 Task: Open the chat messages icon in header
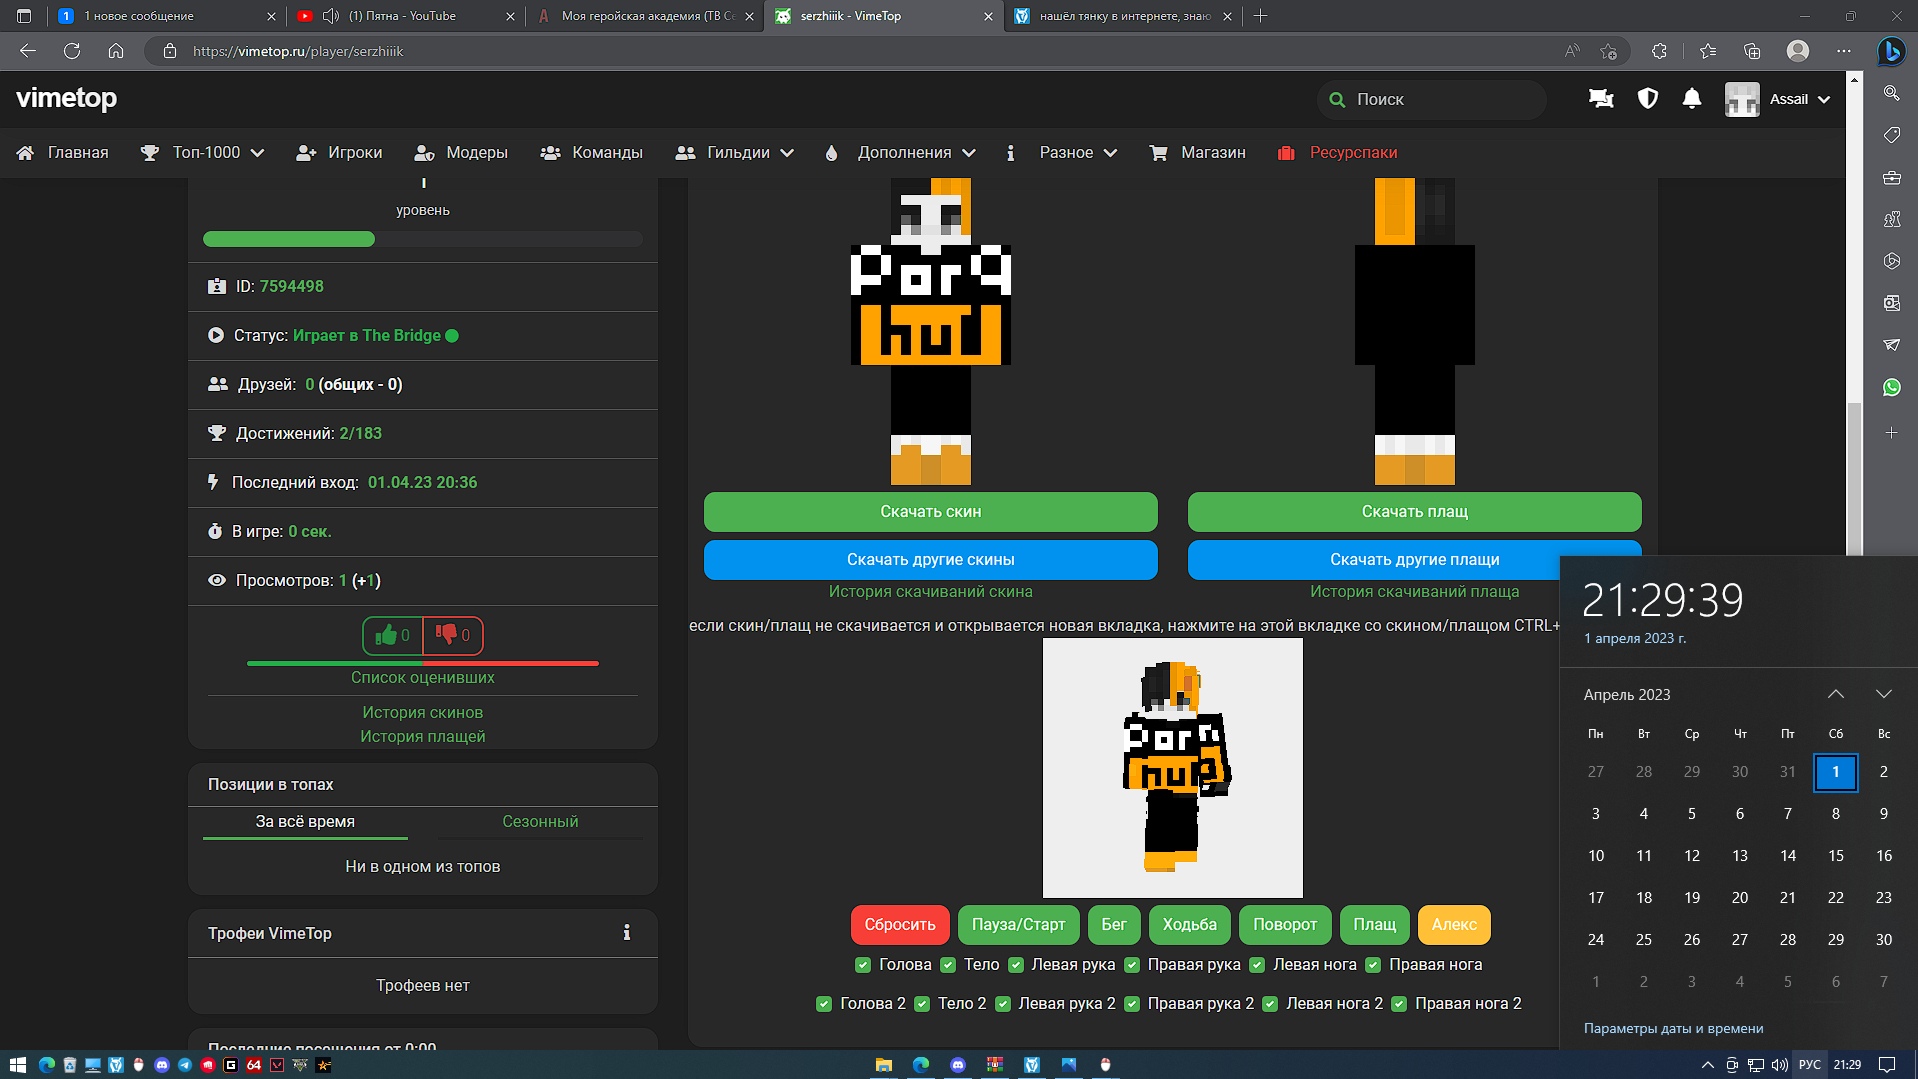point(1600,98)
